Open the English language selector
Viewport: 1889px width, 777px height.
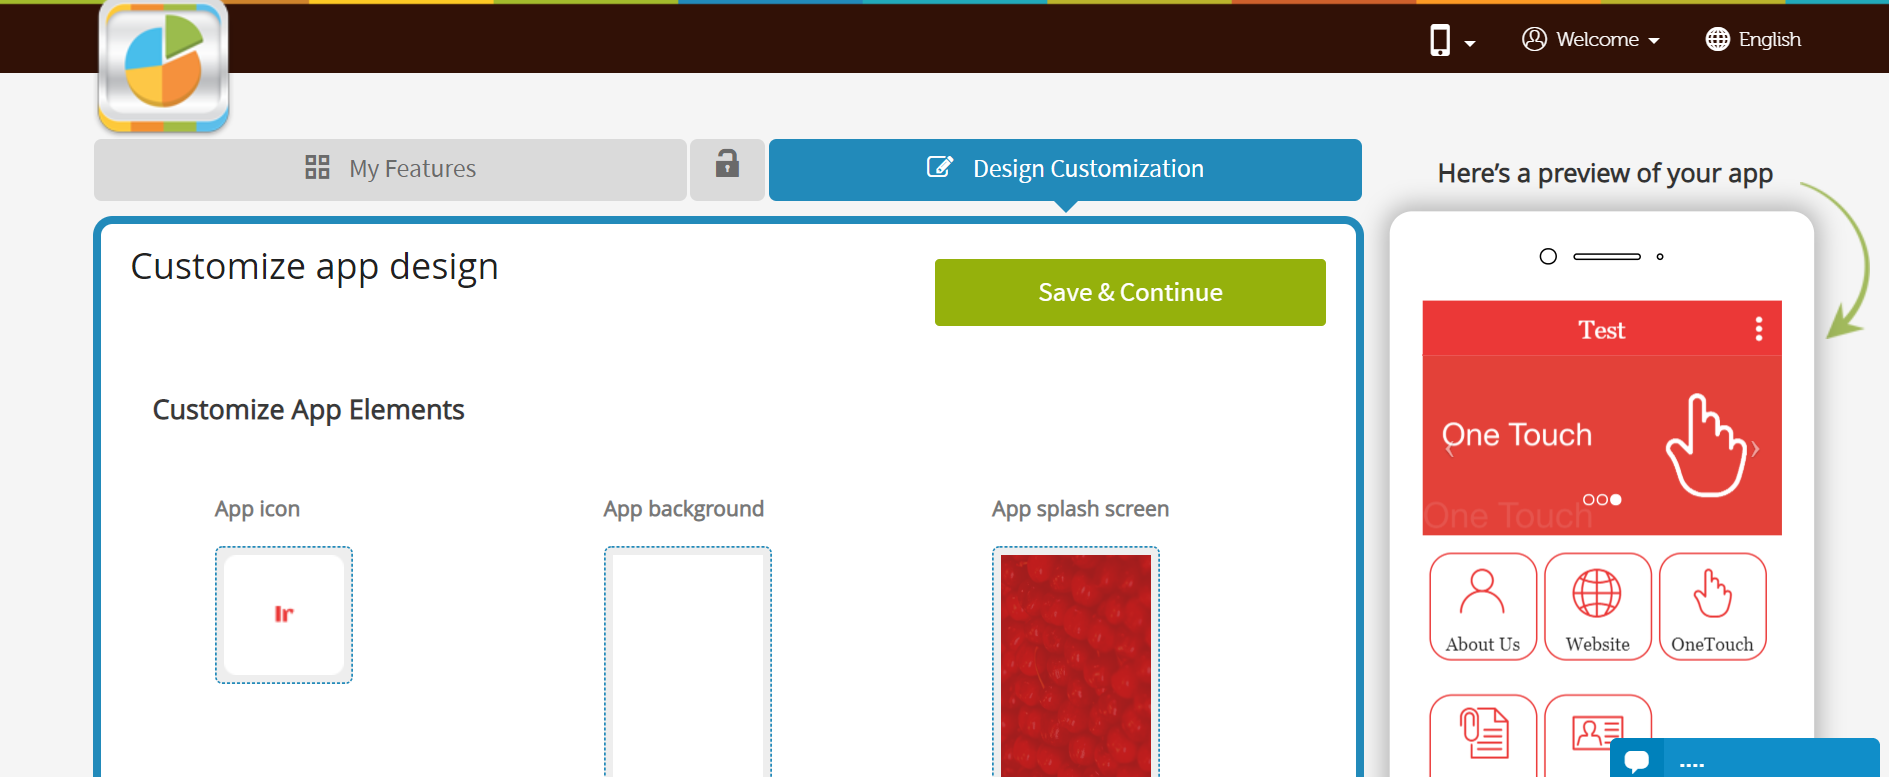click(1753, 40)
